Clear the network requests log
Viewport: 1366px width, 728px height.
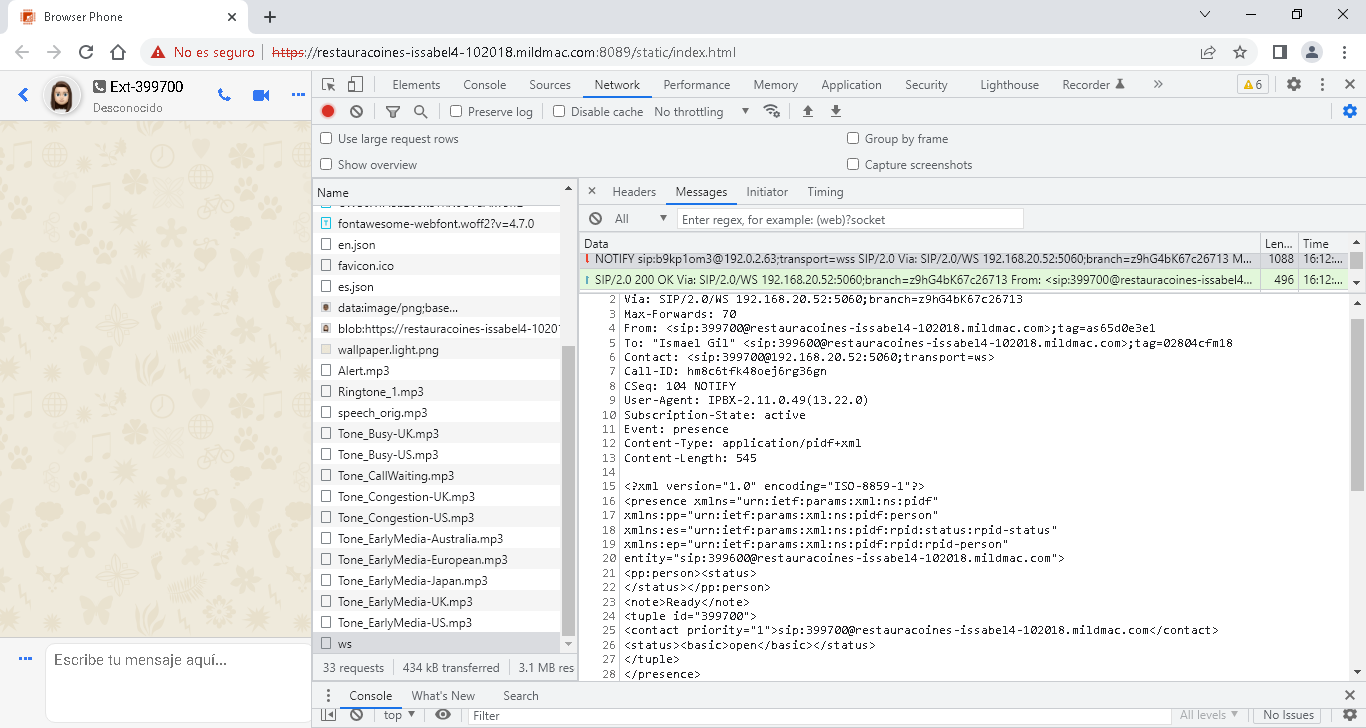coord(355,111)
